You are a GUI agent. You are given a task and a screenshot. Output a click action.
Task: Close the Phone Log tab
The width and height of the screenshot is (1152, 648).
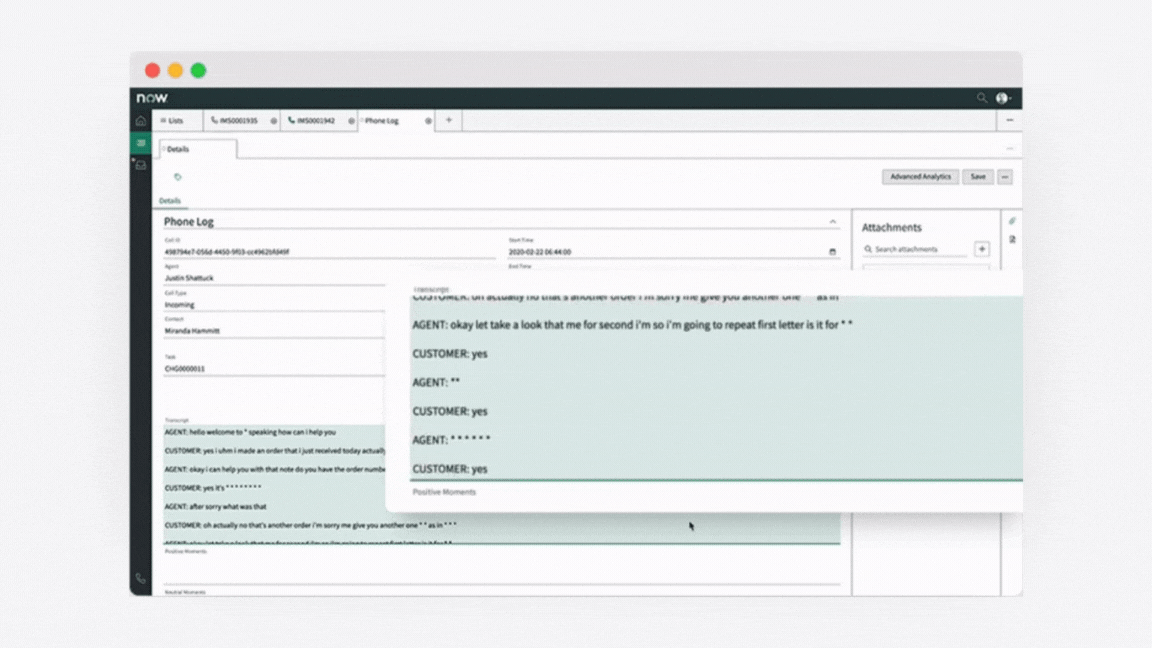(428, 120)
